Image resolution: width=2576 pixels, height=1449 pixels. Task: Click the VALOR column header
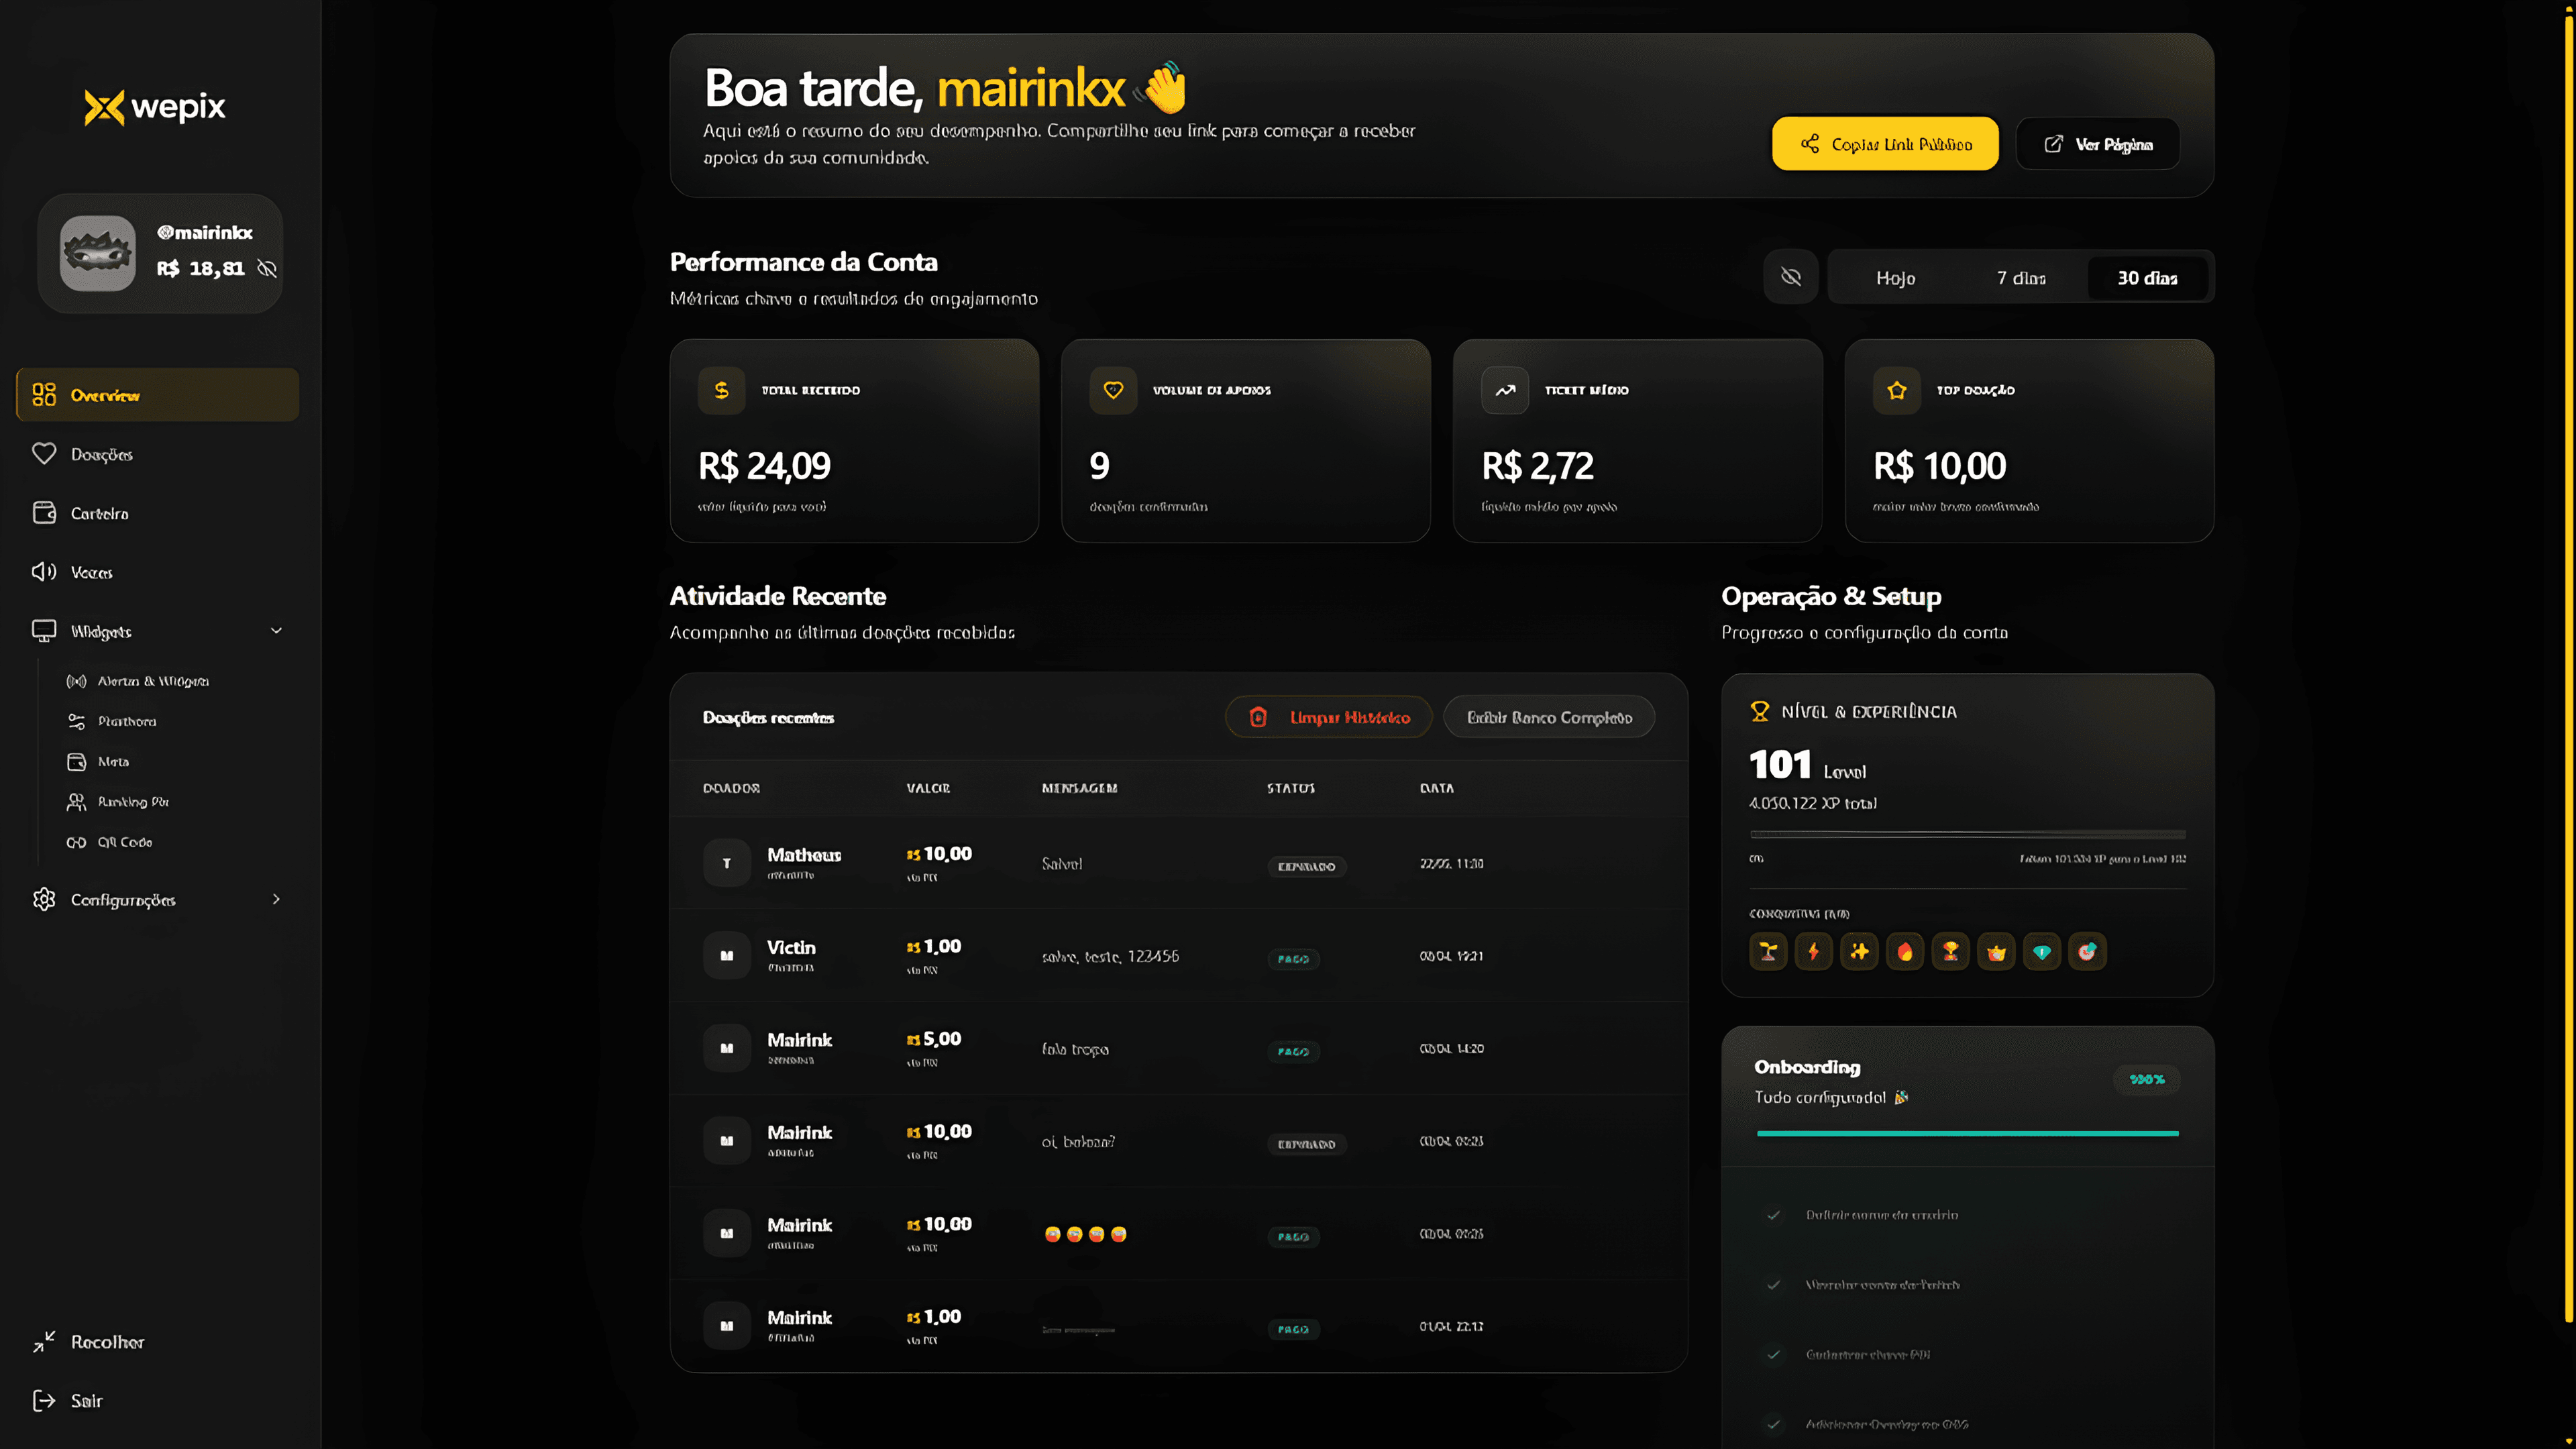point(928,789)
